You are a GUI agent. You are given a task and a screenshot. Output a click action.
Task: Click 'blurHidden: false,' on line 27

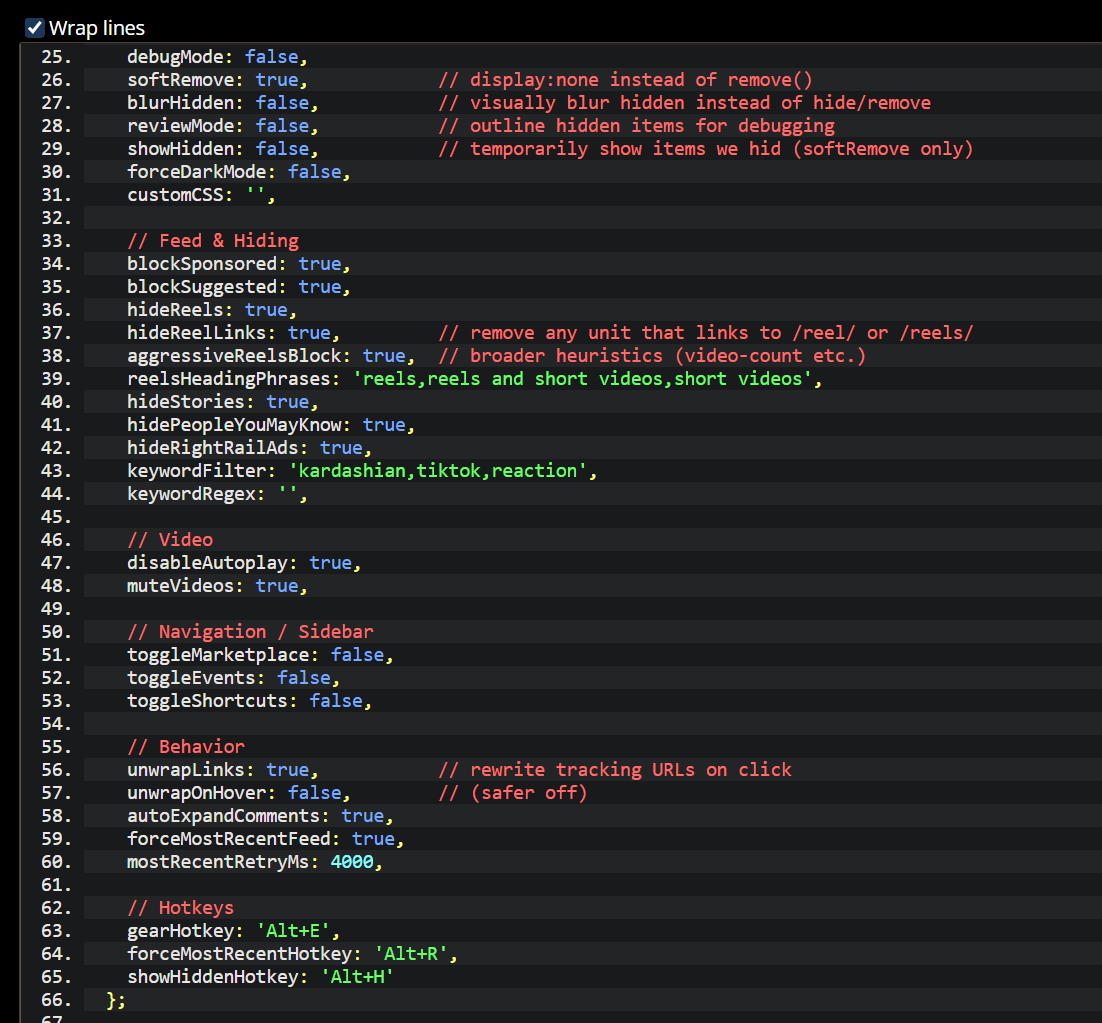pyautogui.click(x=223, y=103)
